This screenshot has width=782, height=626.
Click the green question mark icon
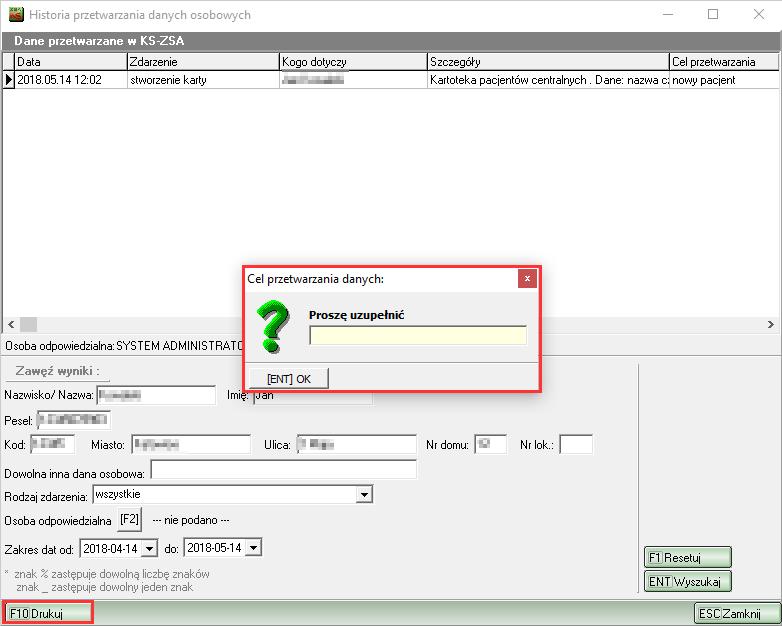273,326
